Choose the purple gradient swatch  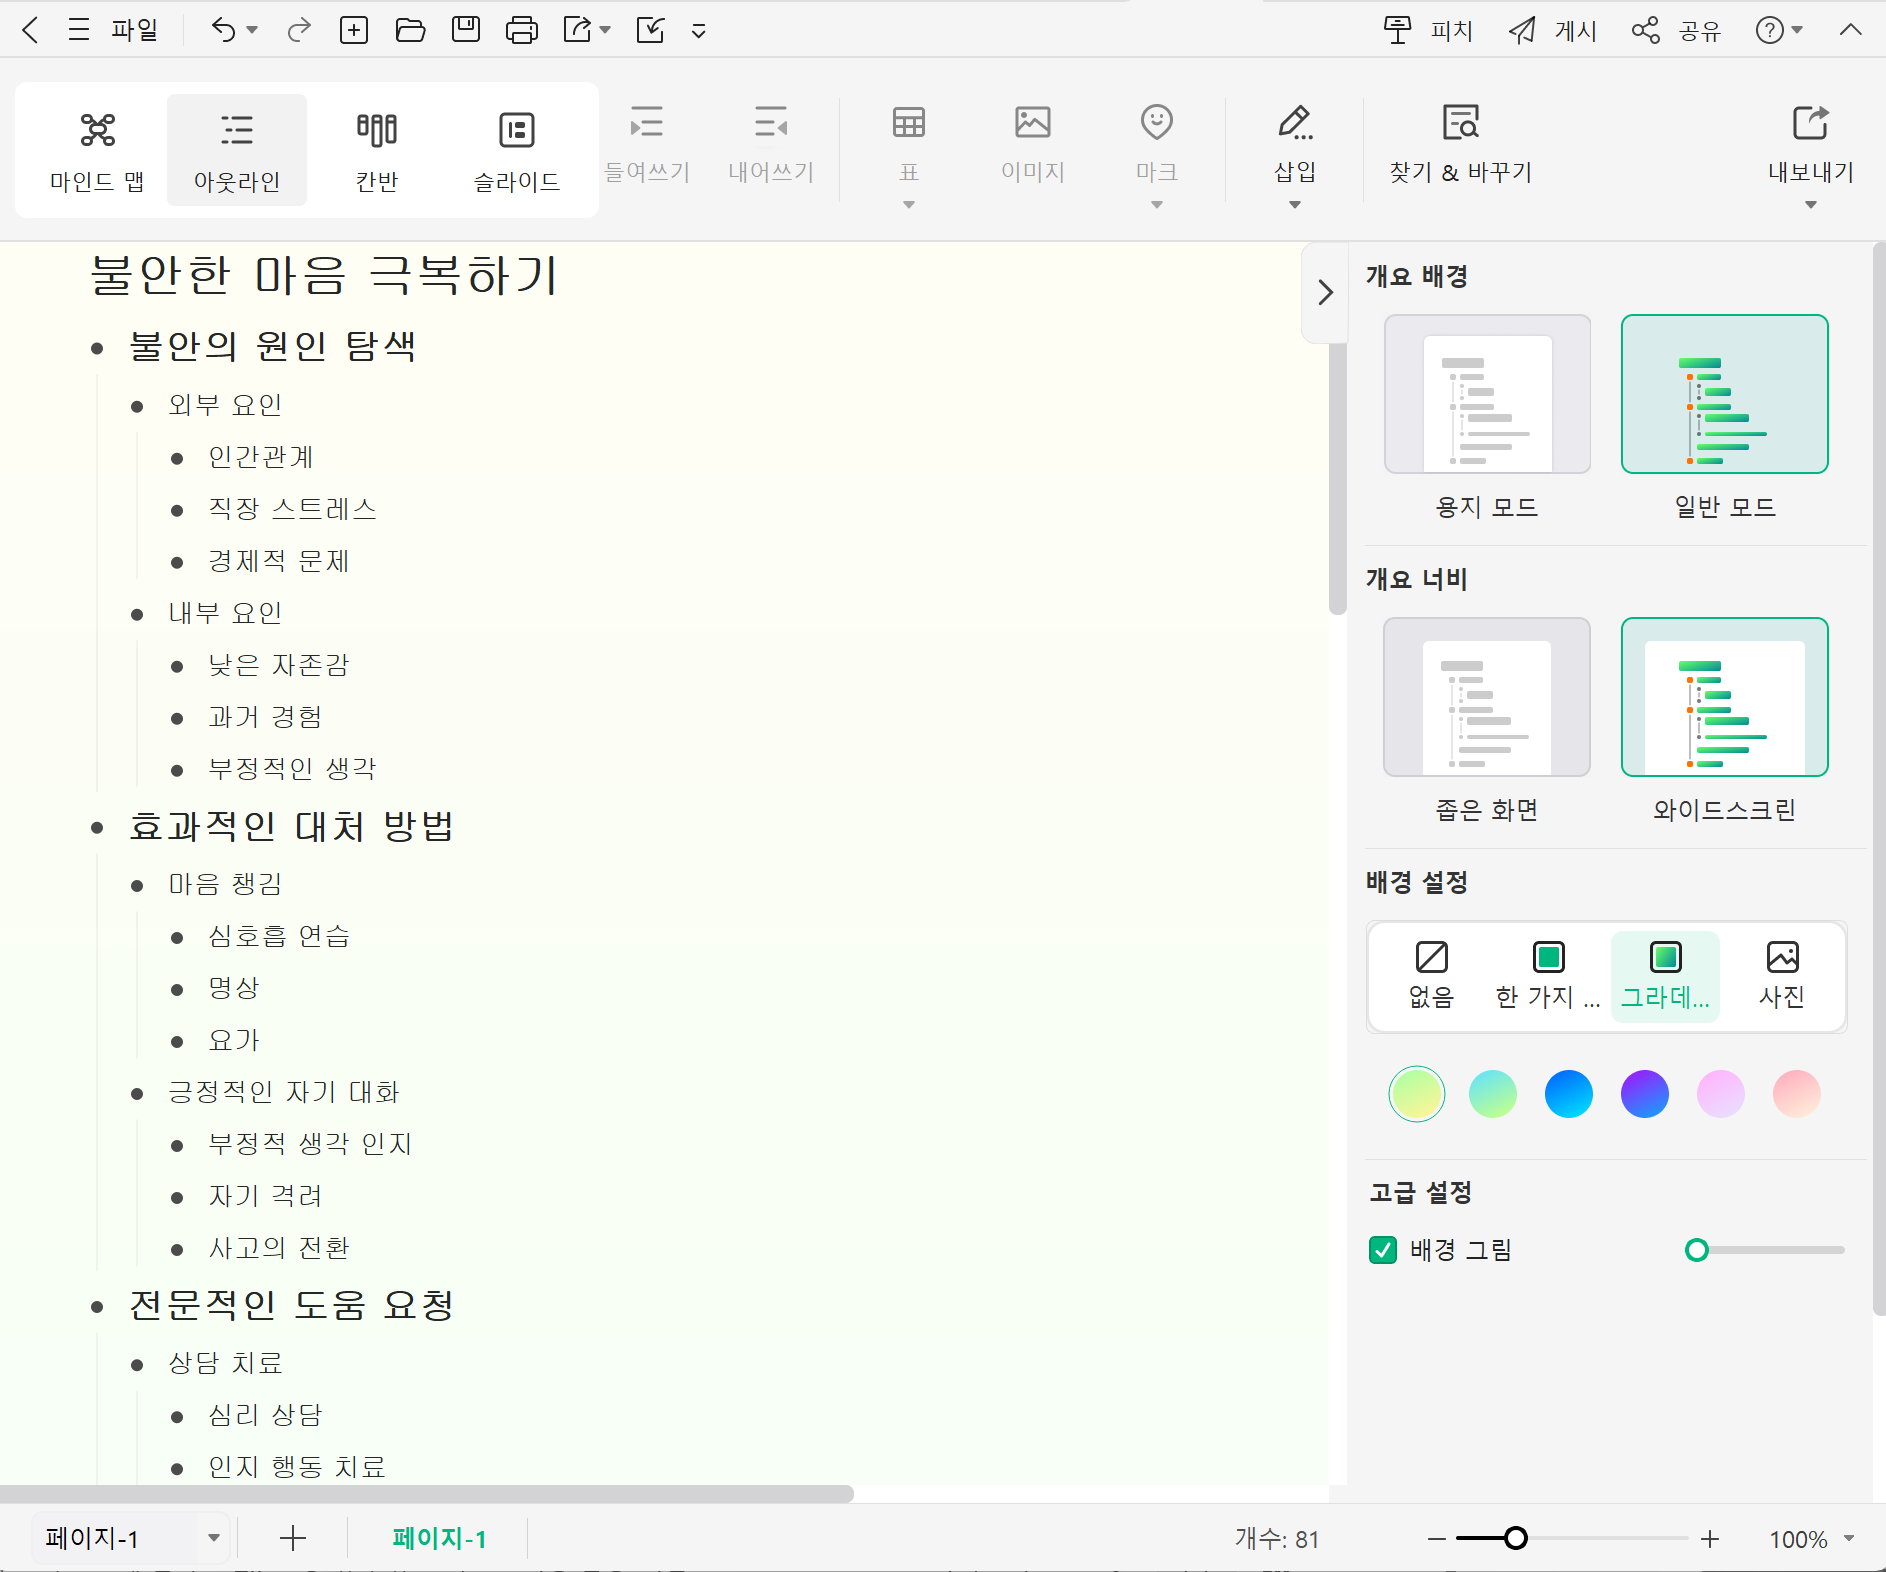(1645, 1094)
